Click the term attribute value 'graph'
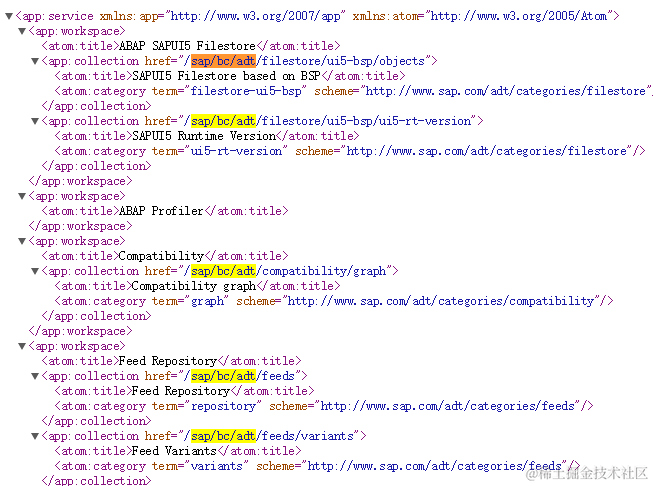The height and width of the screenshot is (486, 653). click(x=207, y=301)
